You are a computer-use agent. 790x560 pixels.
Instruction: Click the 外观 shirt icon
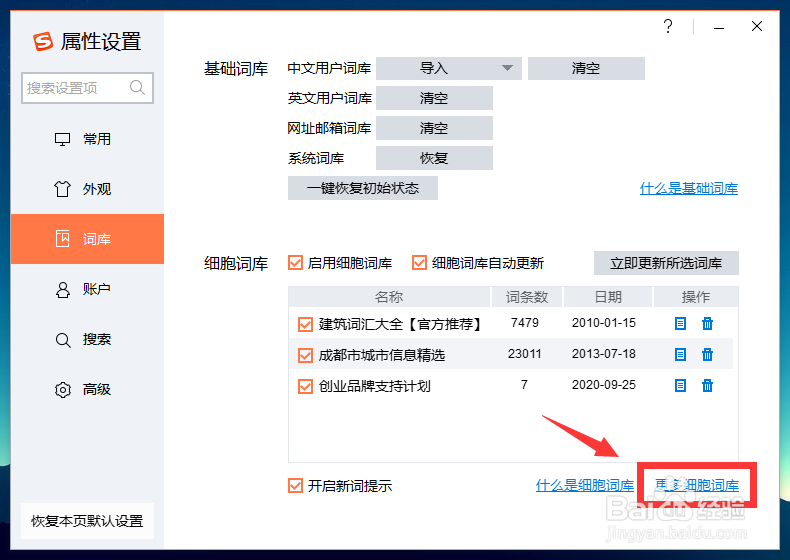(x=62, y=189)
